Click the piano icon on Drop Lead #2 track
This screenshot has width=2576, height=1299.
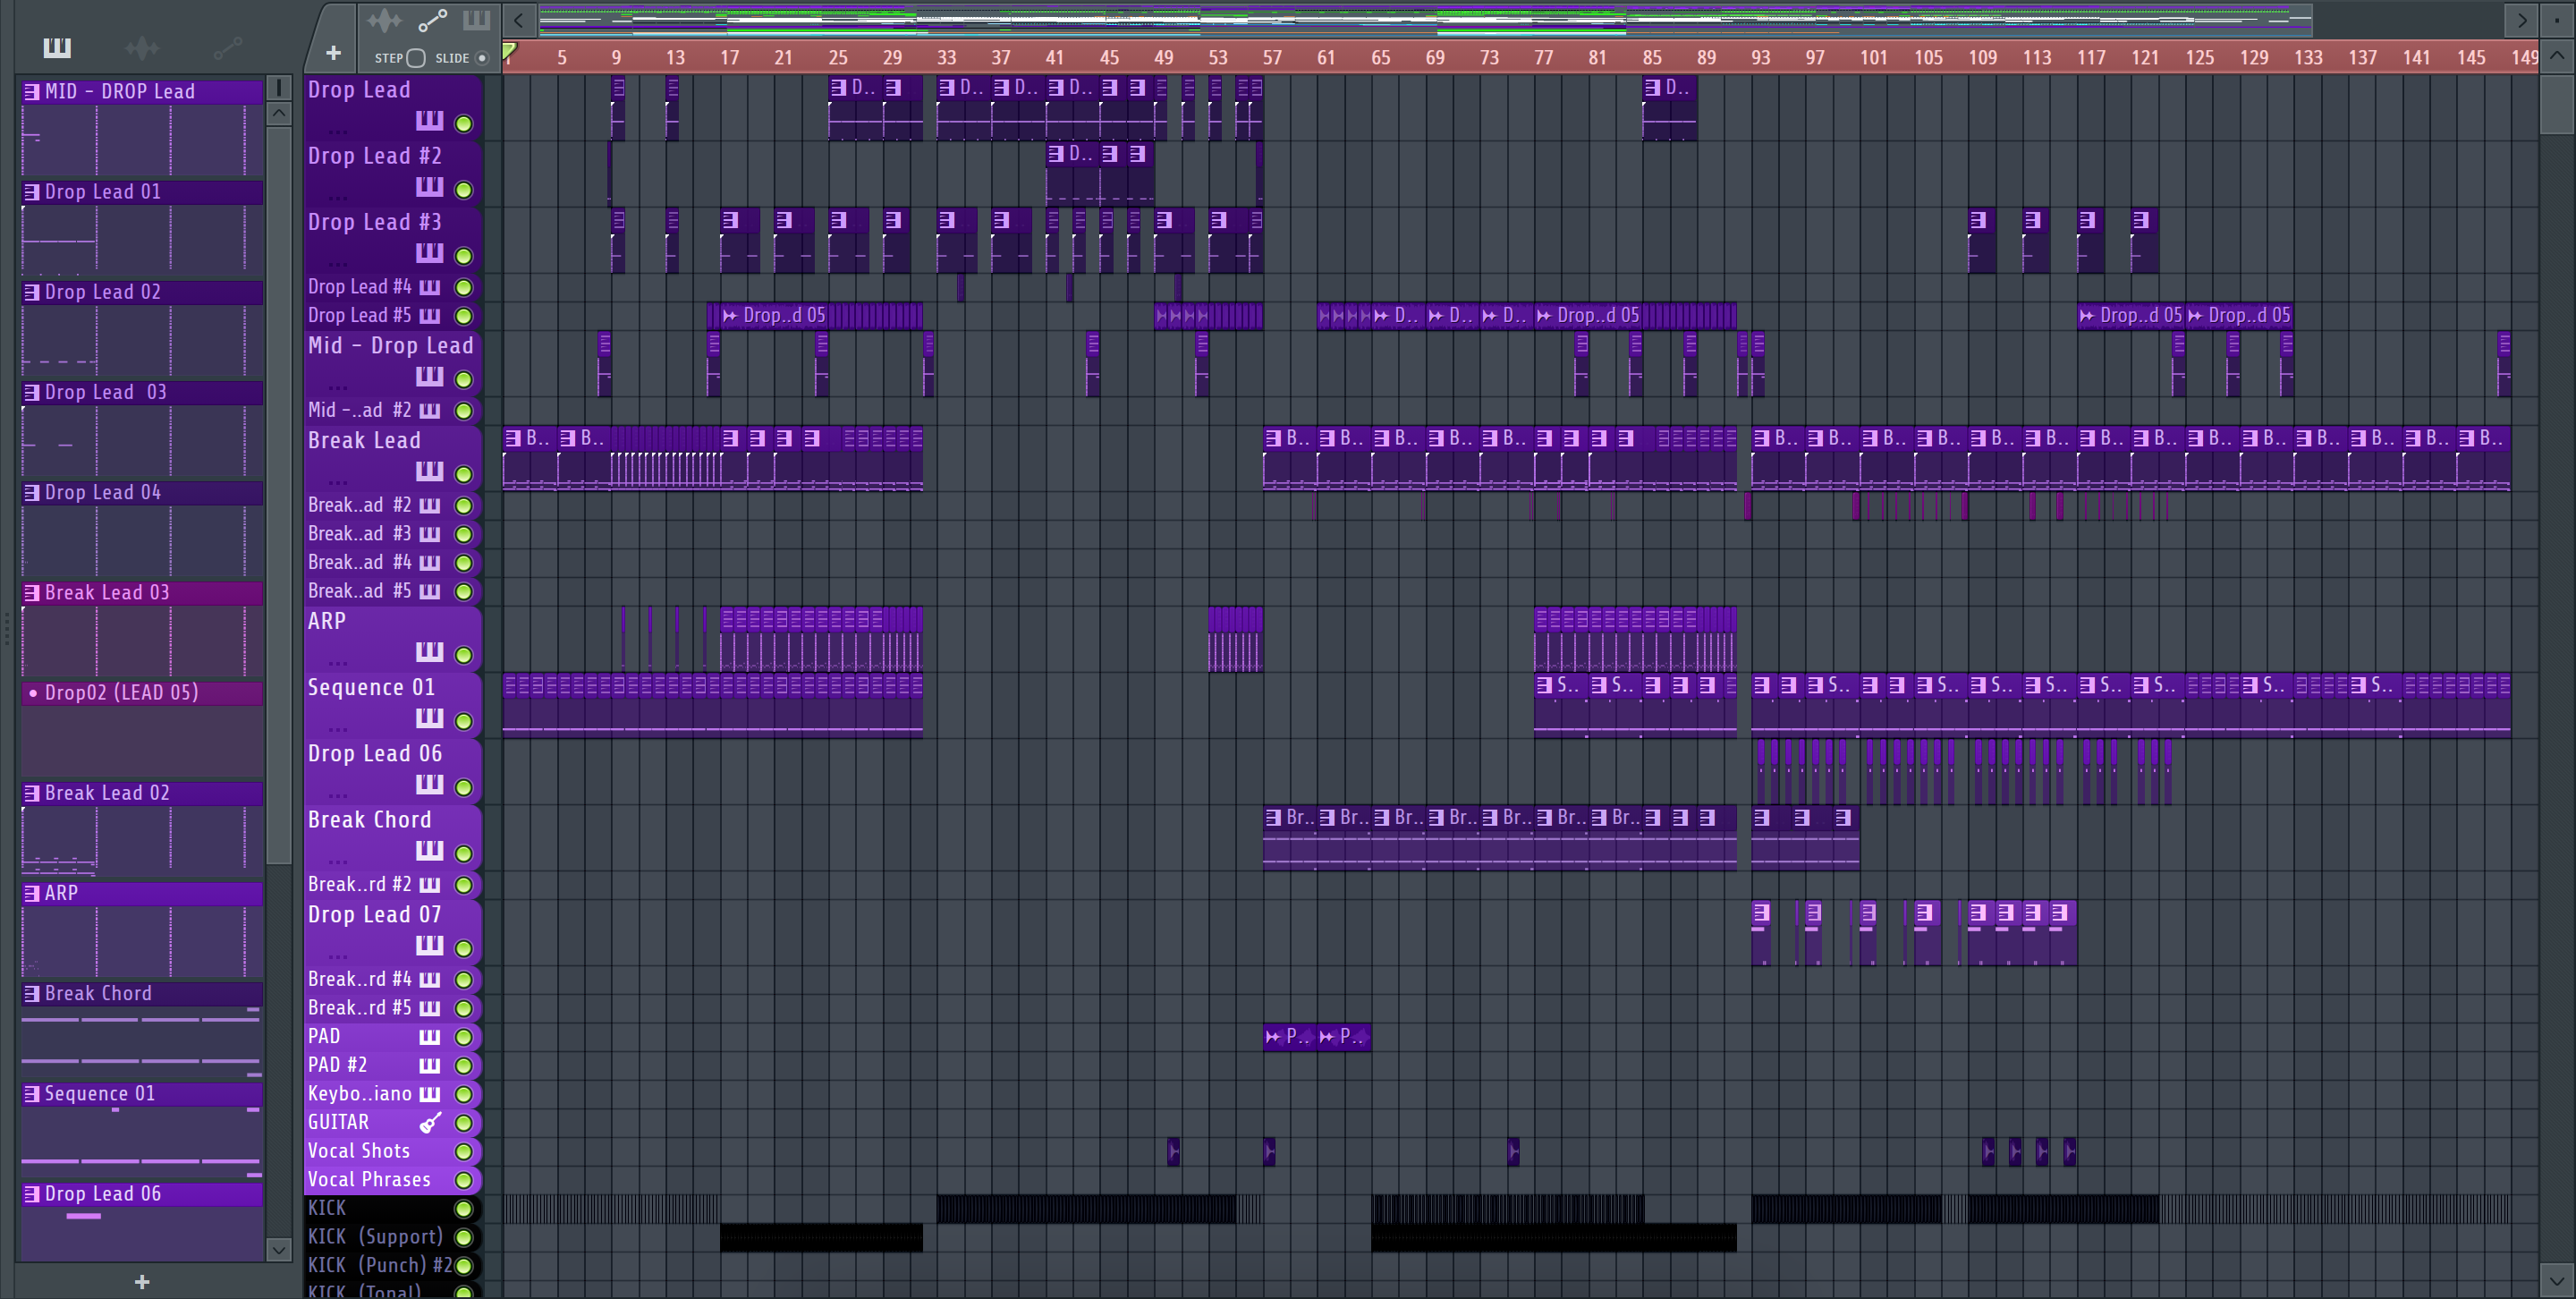[x=429, y=187]
